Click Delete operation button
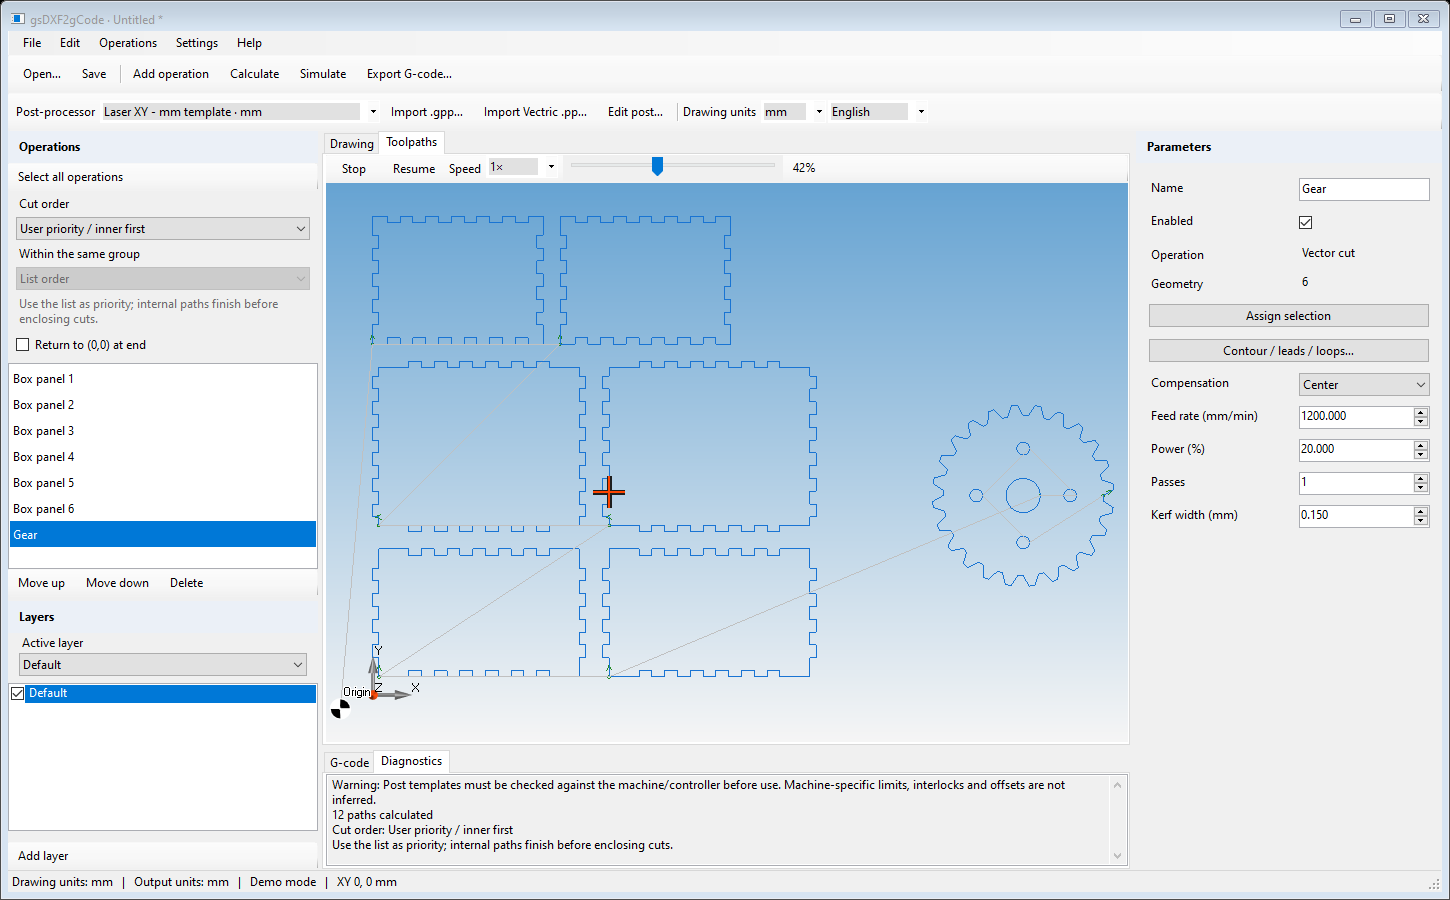Image resolution: width=1450 pixels, height=900 pixels. click(x=186, y=583)
